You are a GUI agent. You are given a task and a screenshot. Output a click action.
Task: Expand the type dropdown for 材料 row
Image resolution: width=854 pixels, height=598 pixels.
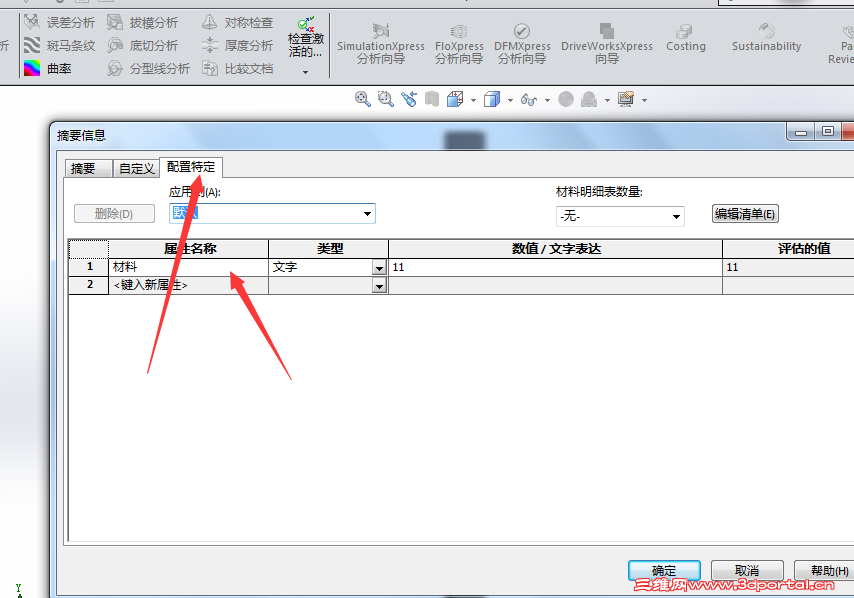[x=378, y=267]
